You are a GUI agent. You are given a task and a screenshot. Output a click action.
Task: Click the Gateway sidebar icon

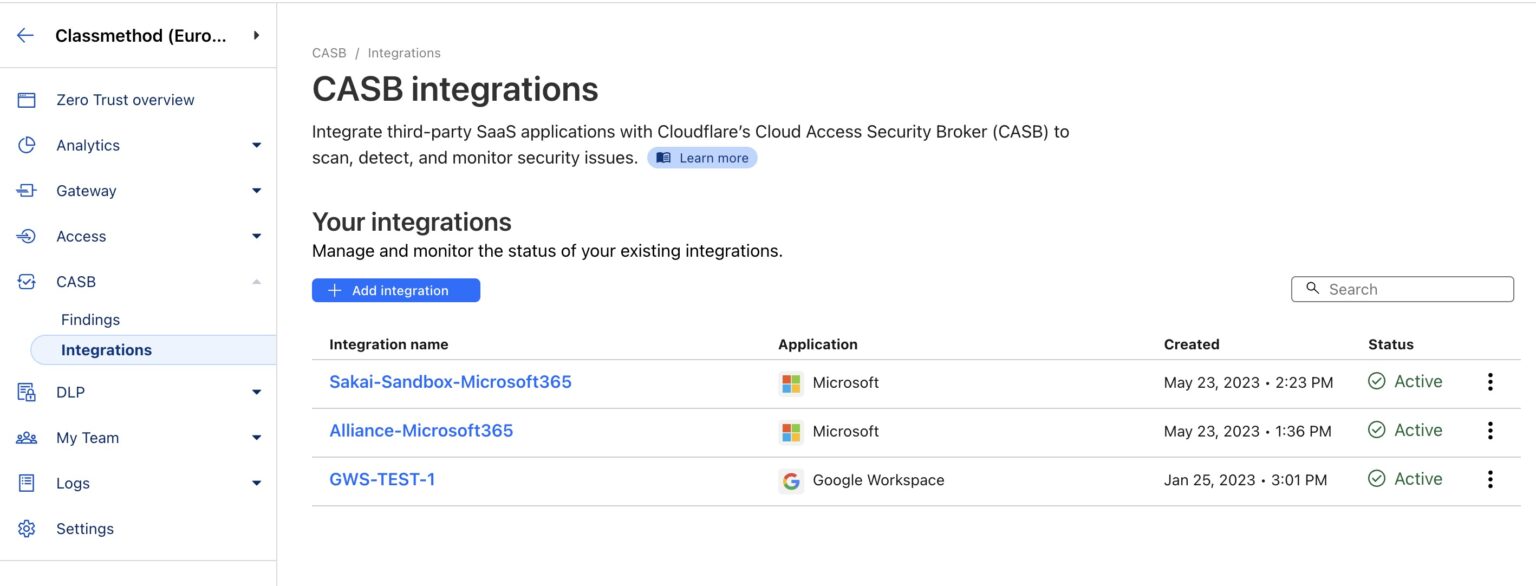coord(24,190)
